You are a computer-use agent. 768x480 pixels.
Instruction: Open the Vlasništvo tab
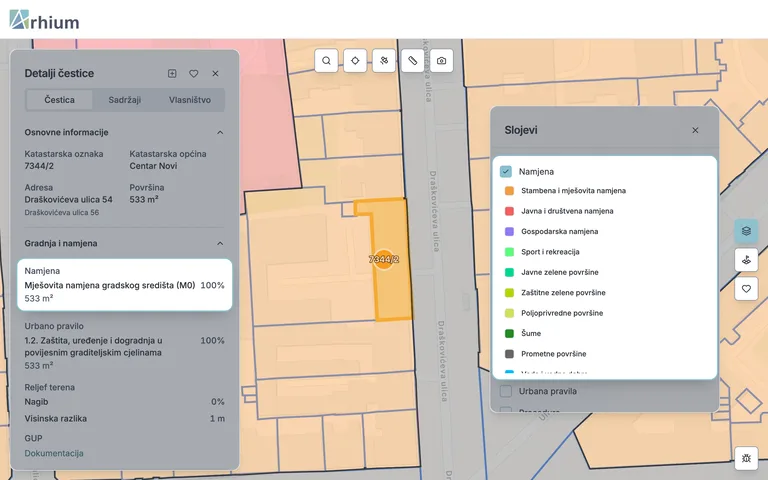(x=190, y=100)
